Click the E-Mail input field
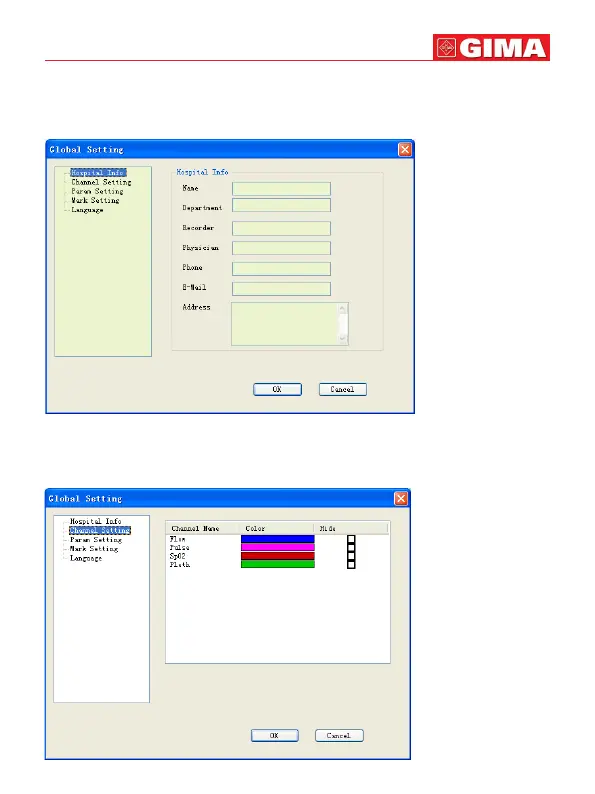 click(x=281, y=289)
